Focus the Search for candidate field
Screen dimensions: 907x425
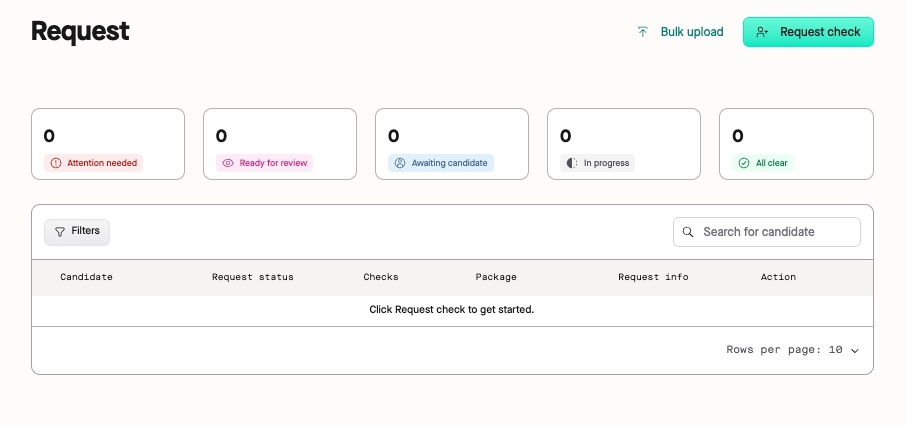pyautogui.click(x=766, y=232)
